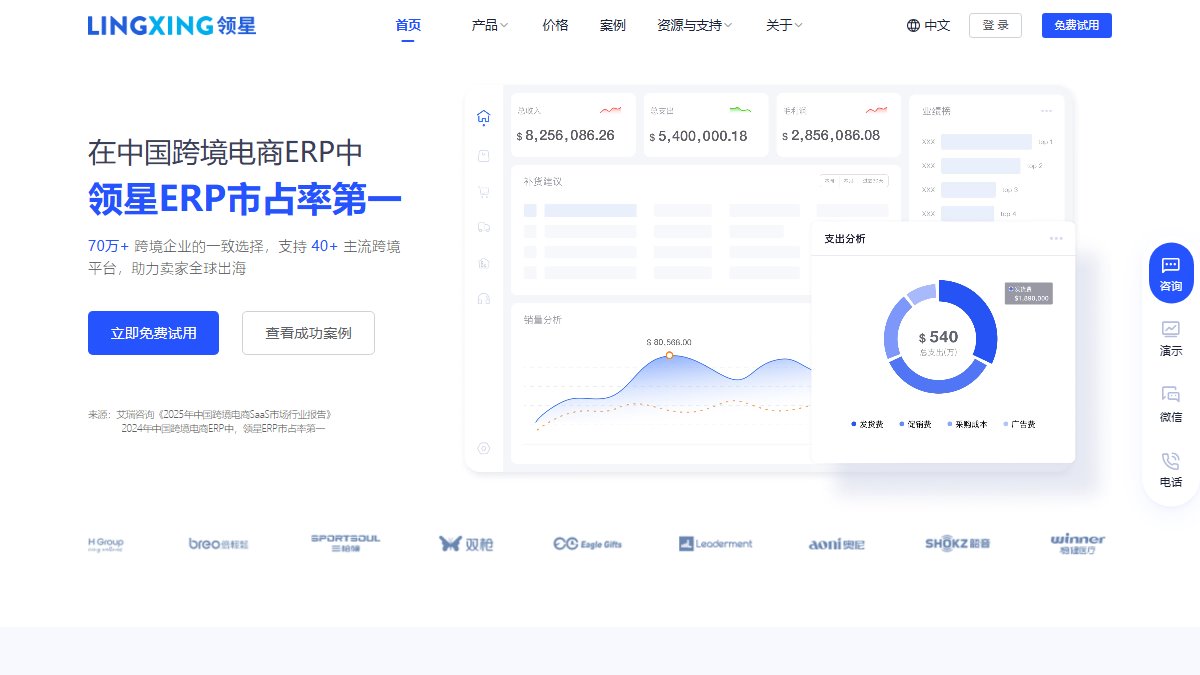The height and width of the screenshot is (675, 1200).
Task: Click the 双枪 brand logo
Action: point(466,543)
